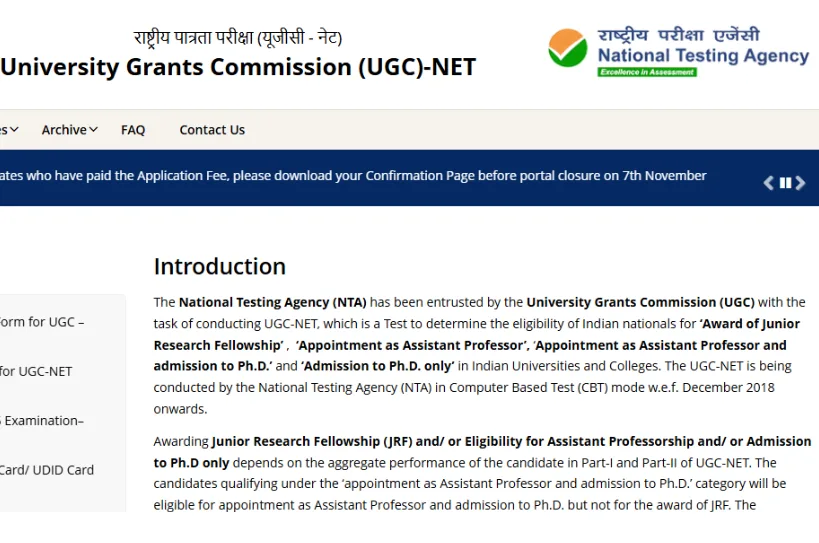Open the Contact Us page
The image size is (819, 543).
[x=212, y=129]
